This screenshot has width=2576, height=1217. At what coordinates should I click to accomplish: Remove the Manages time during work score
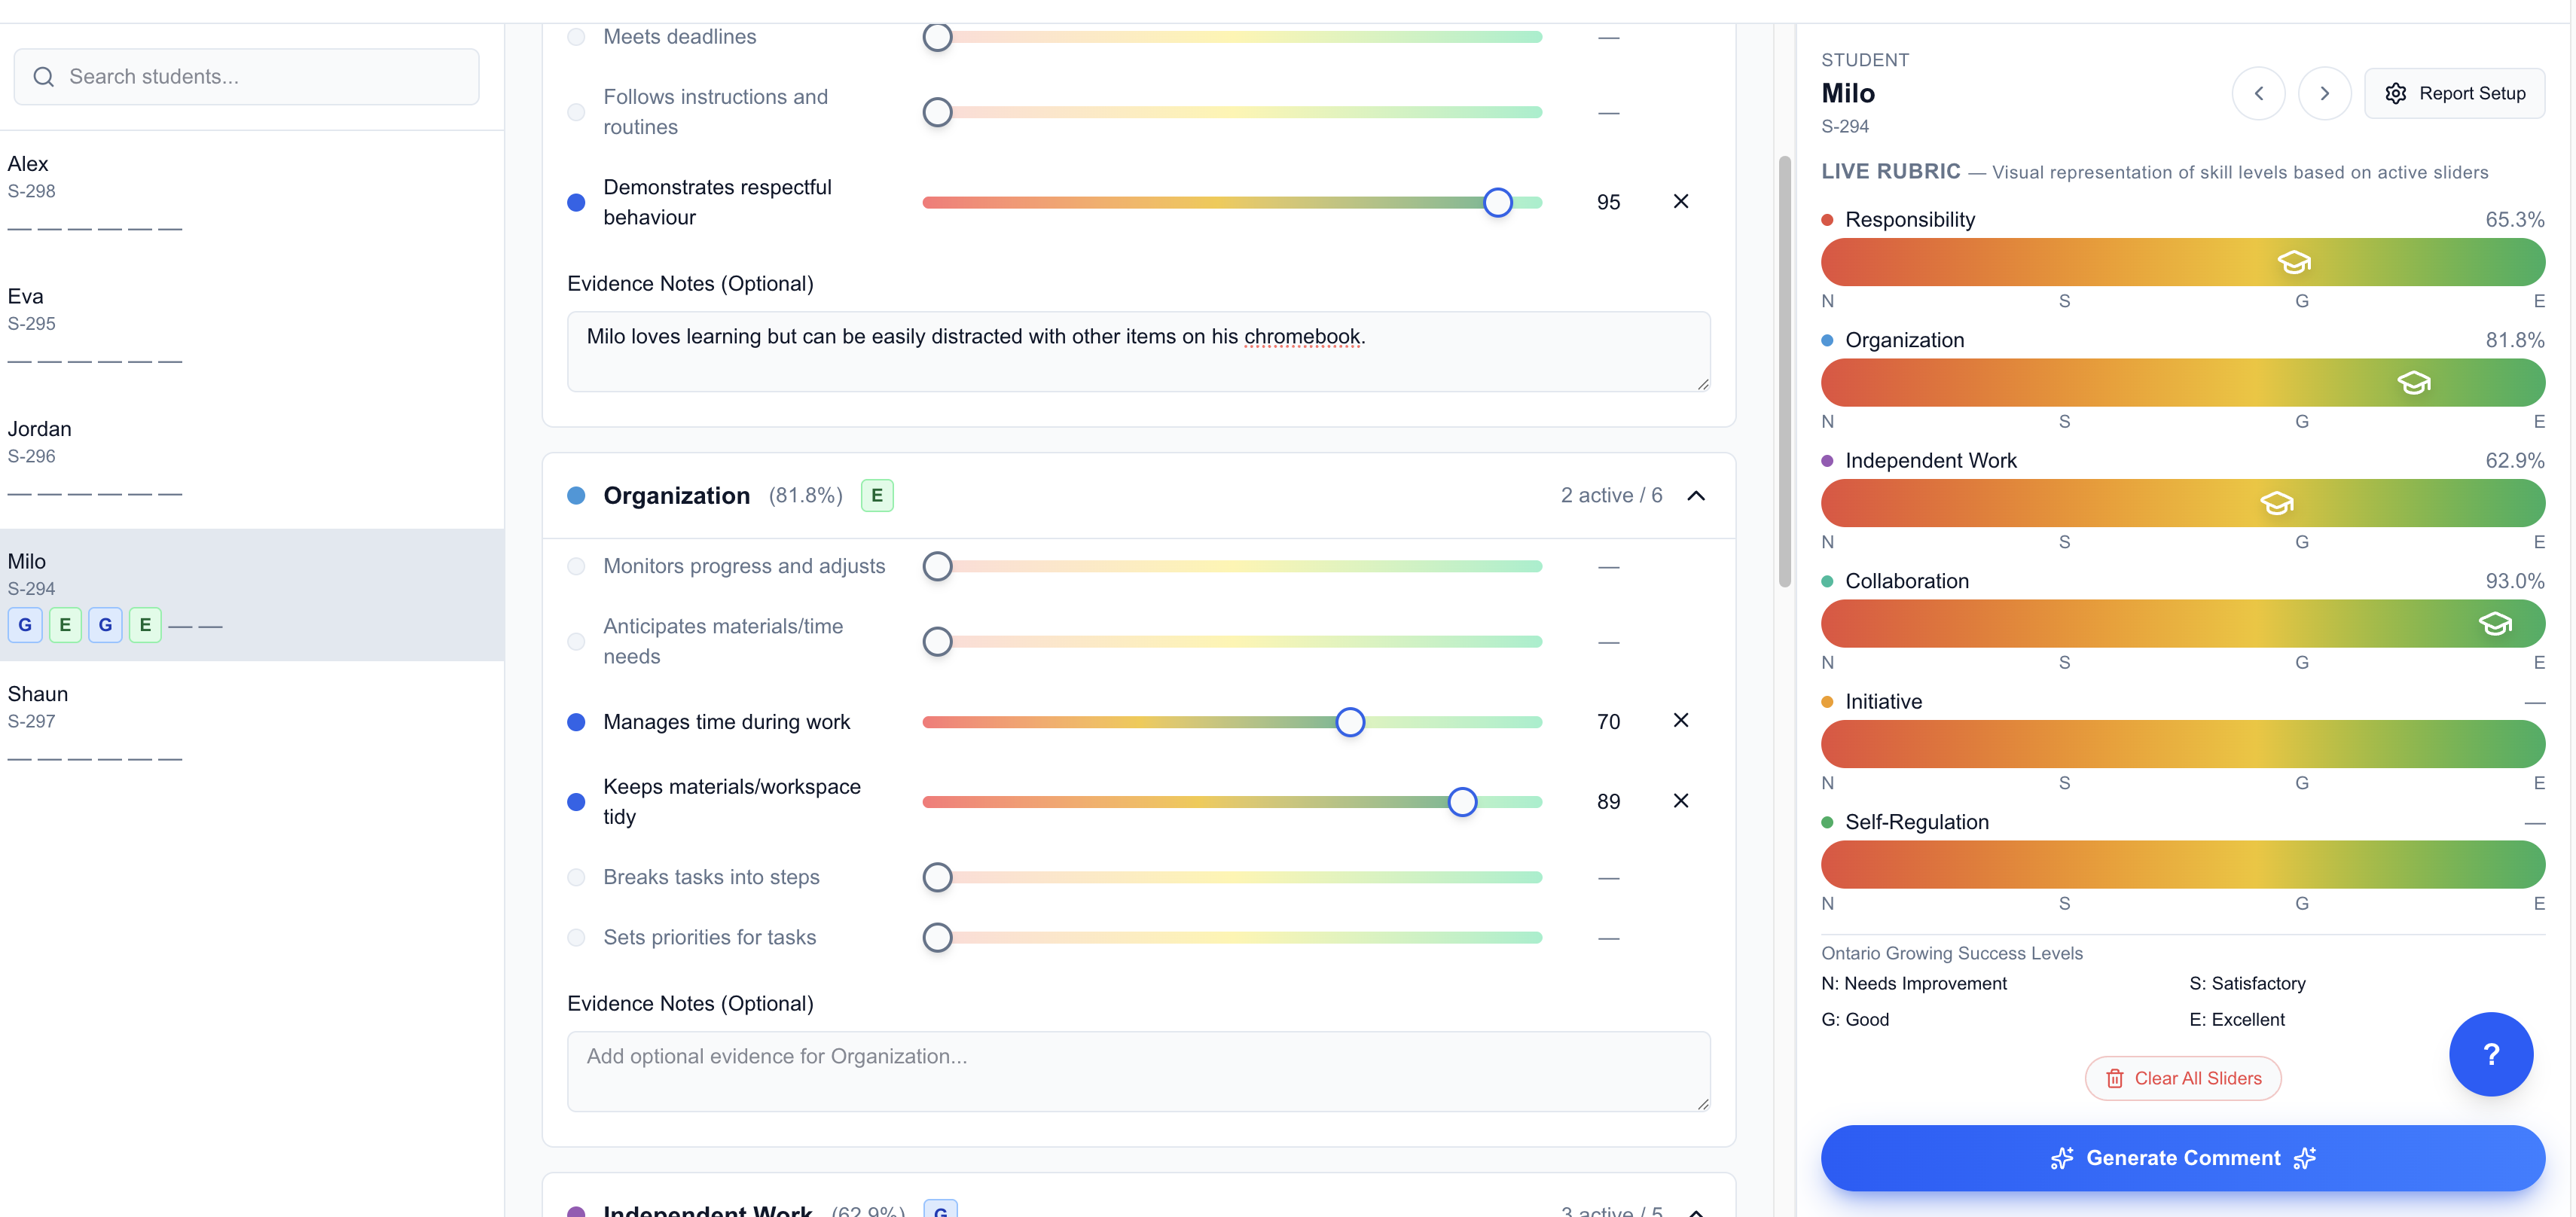1681,720
